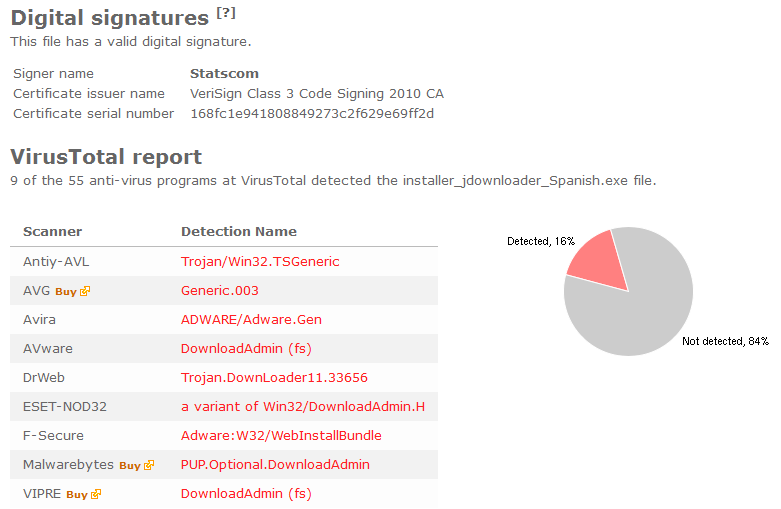781x509 pixels.
Task: Click the Detection Name column header
Action: pos(239,232)
